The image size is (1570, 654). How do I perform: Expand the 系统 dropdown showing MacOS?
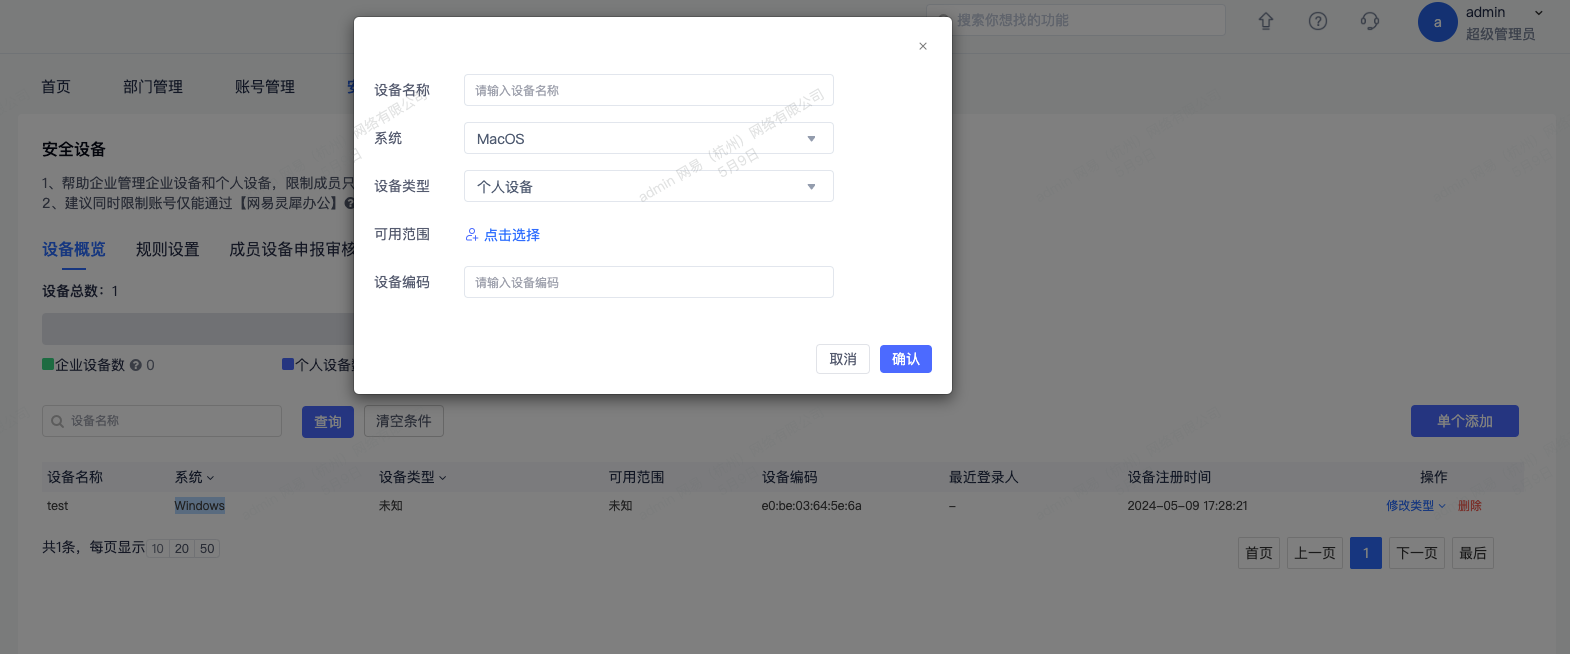click(648, 139)
